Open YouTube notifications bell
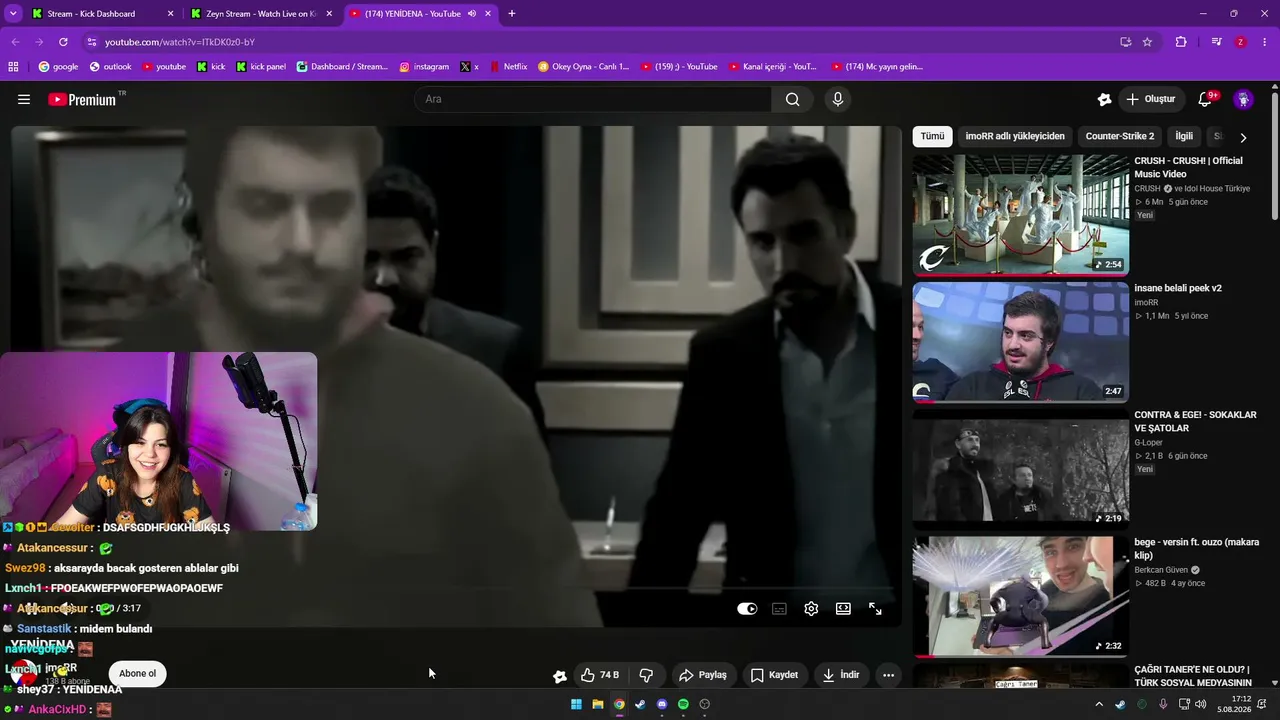Image resolution: width=1280 pixels, height=720 pixels. pos(1205,99)
